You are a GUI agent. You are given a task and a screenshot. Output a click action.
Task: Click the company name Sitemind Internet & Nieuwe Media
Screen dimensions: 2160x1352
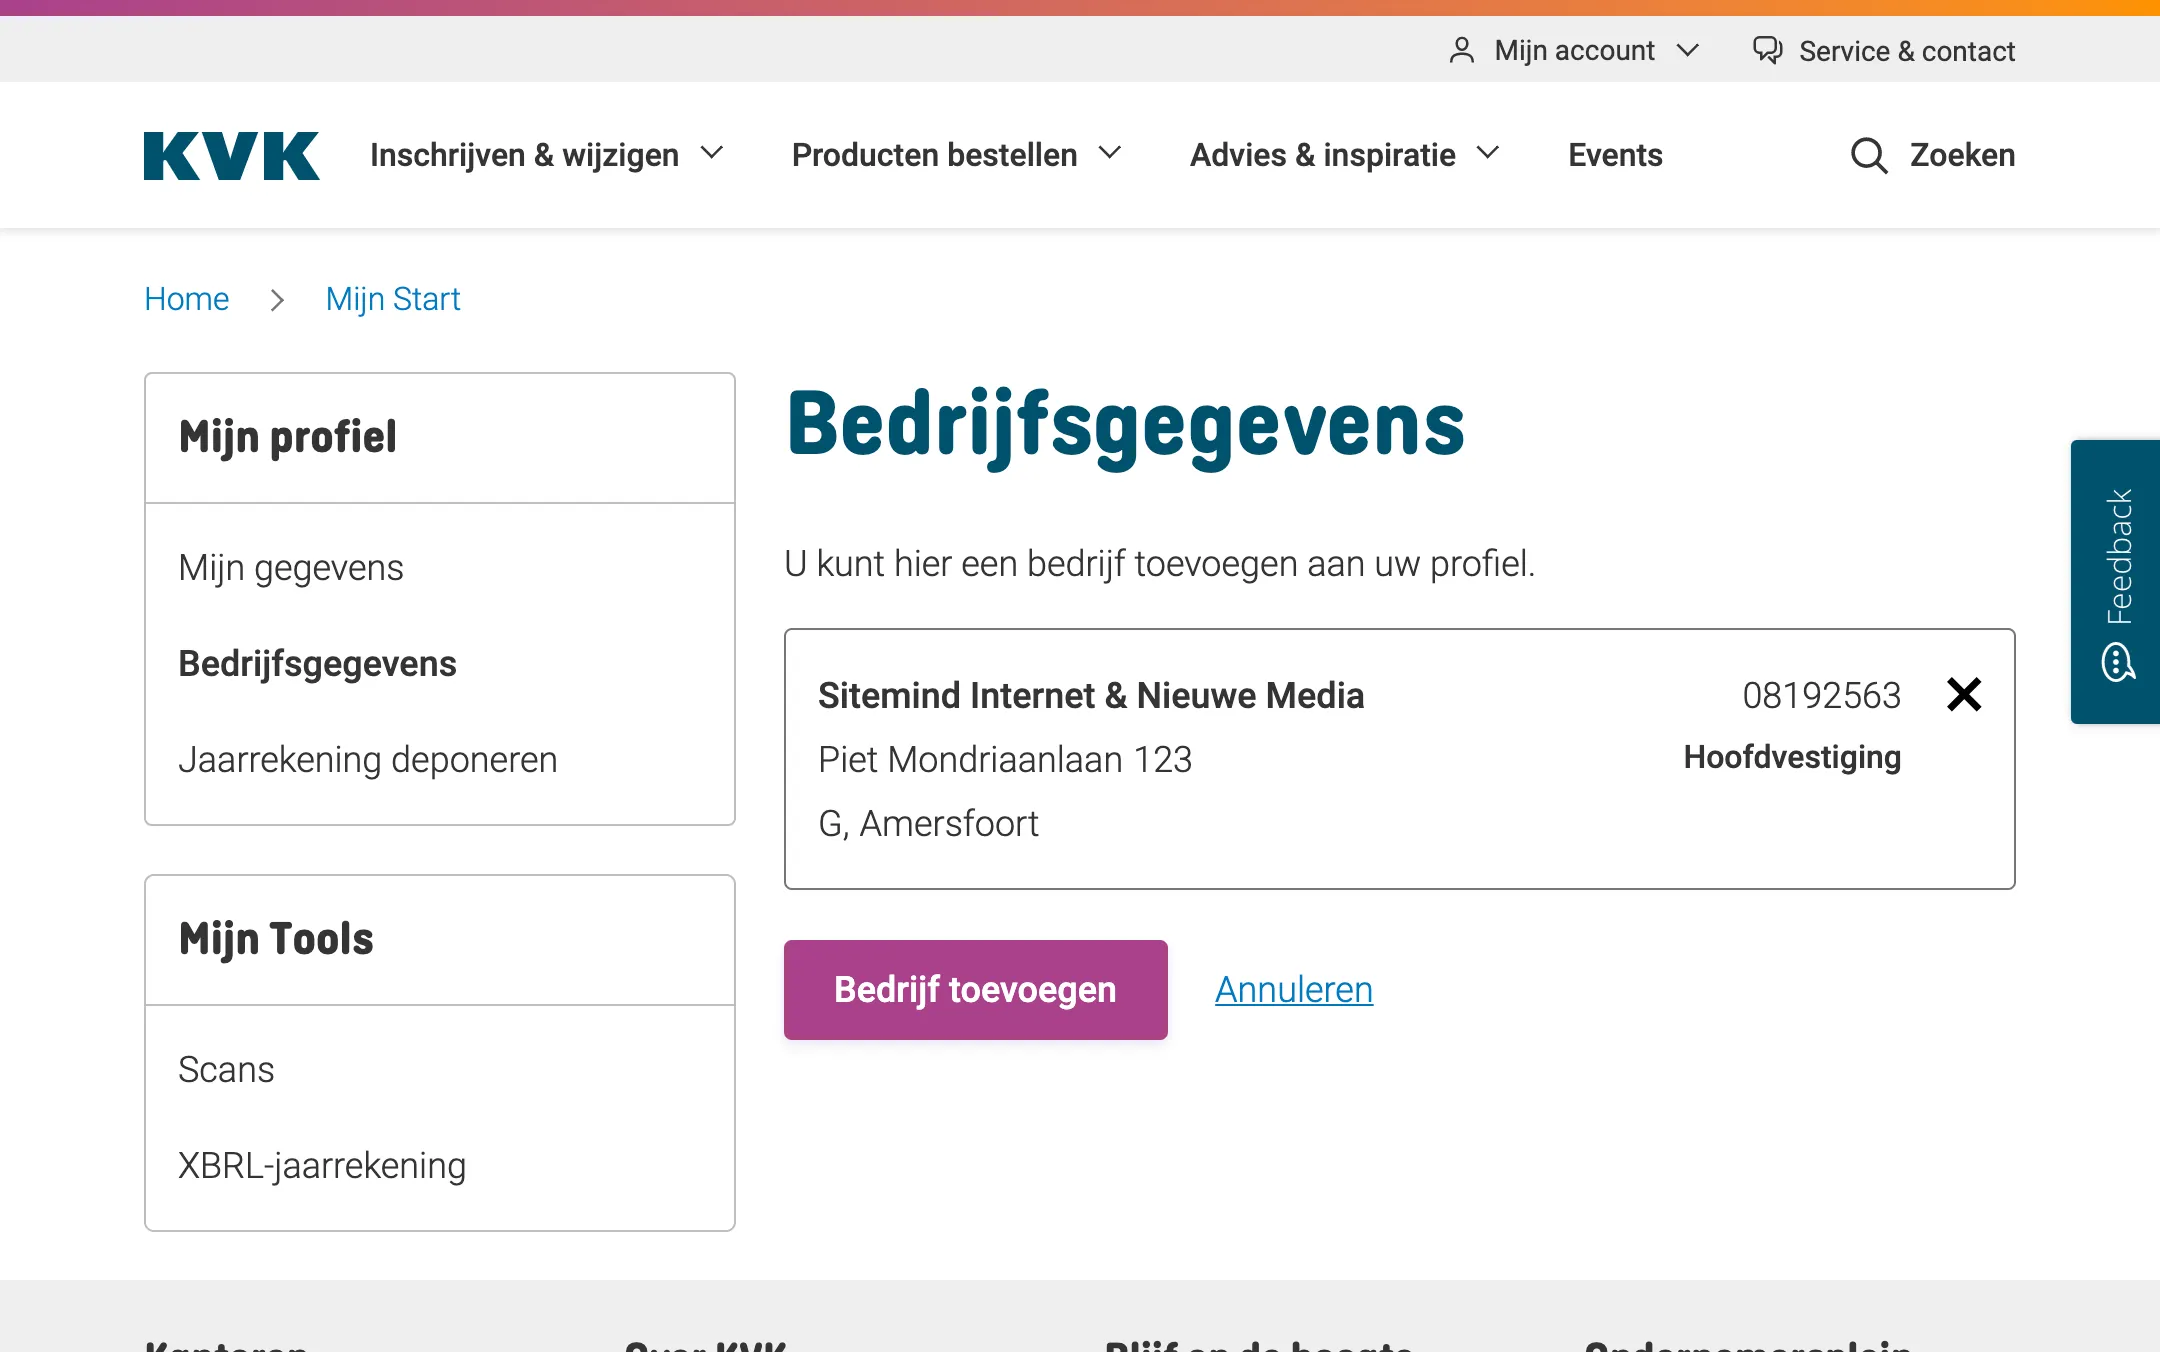coord(1091,695)
